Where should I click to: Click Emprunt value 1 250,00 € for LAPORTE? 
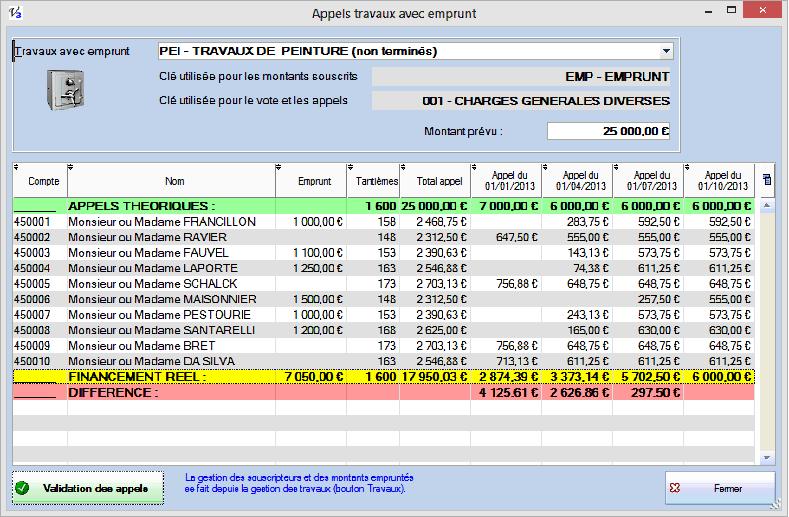point(318,268)
